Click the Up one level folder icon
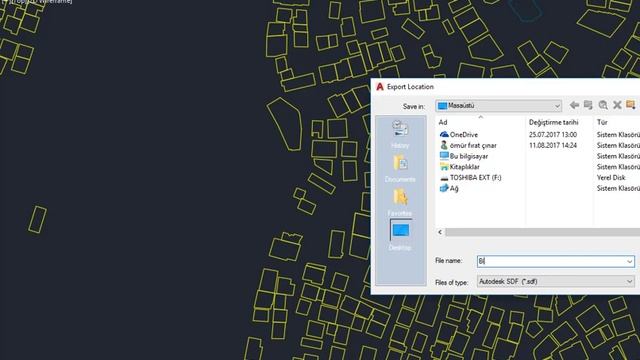This screenshot has width=640, height=360. pyautogui.click(x=588, y=105)
